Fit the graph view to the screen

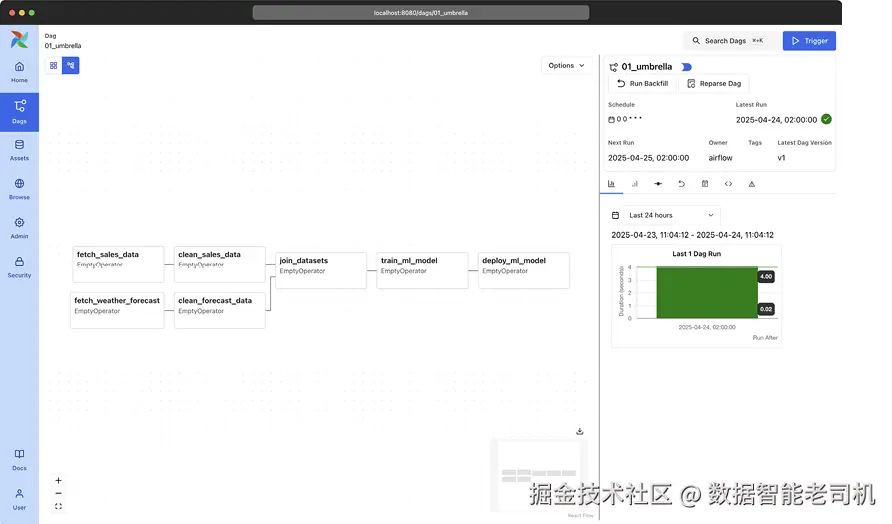click(58, 506)
